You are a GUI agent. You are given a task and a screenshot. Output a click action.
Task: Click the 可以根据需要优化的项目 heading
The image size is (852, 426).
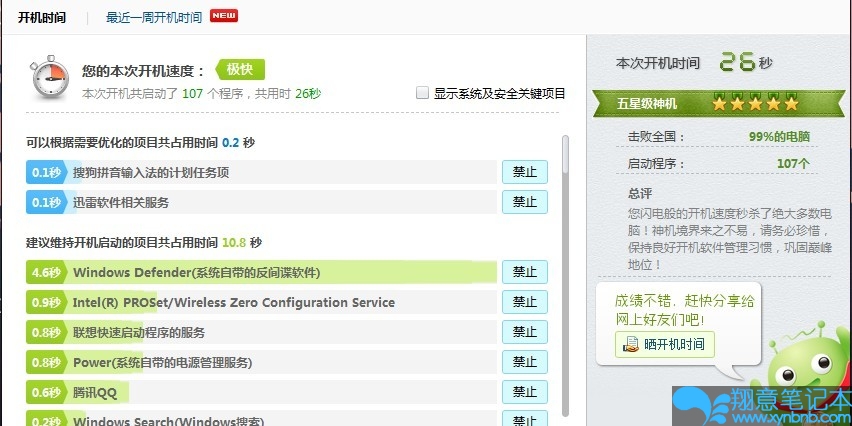(x=140, y=142)
